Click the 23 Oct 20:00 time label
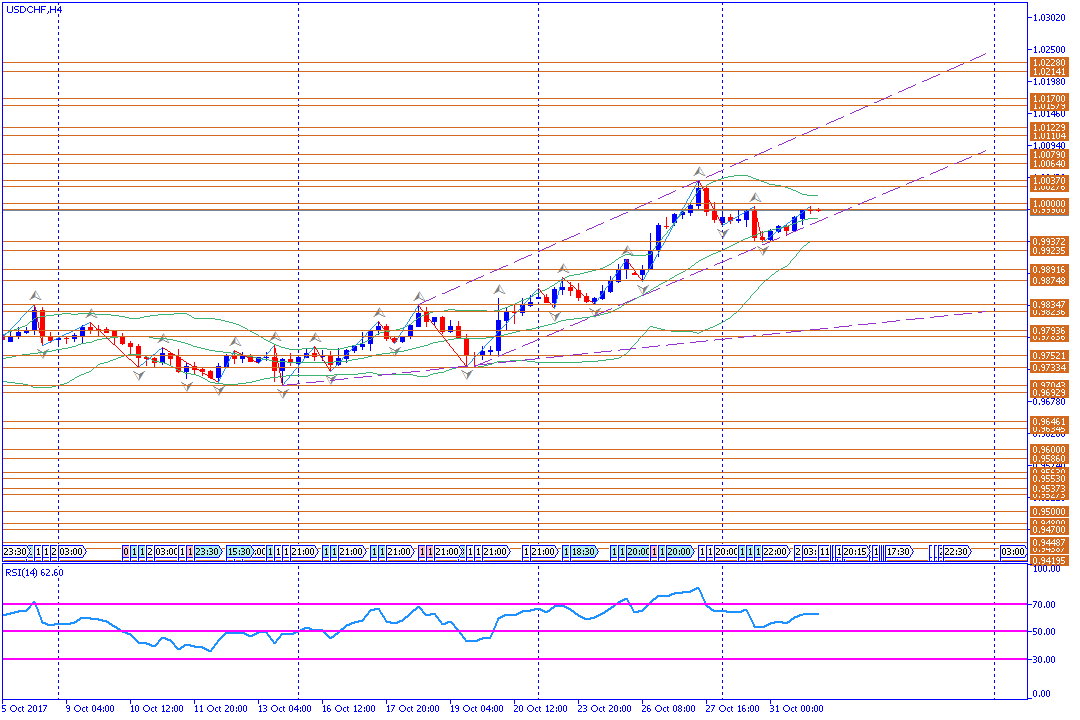 [x=605, y=709]
